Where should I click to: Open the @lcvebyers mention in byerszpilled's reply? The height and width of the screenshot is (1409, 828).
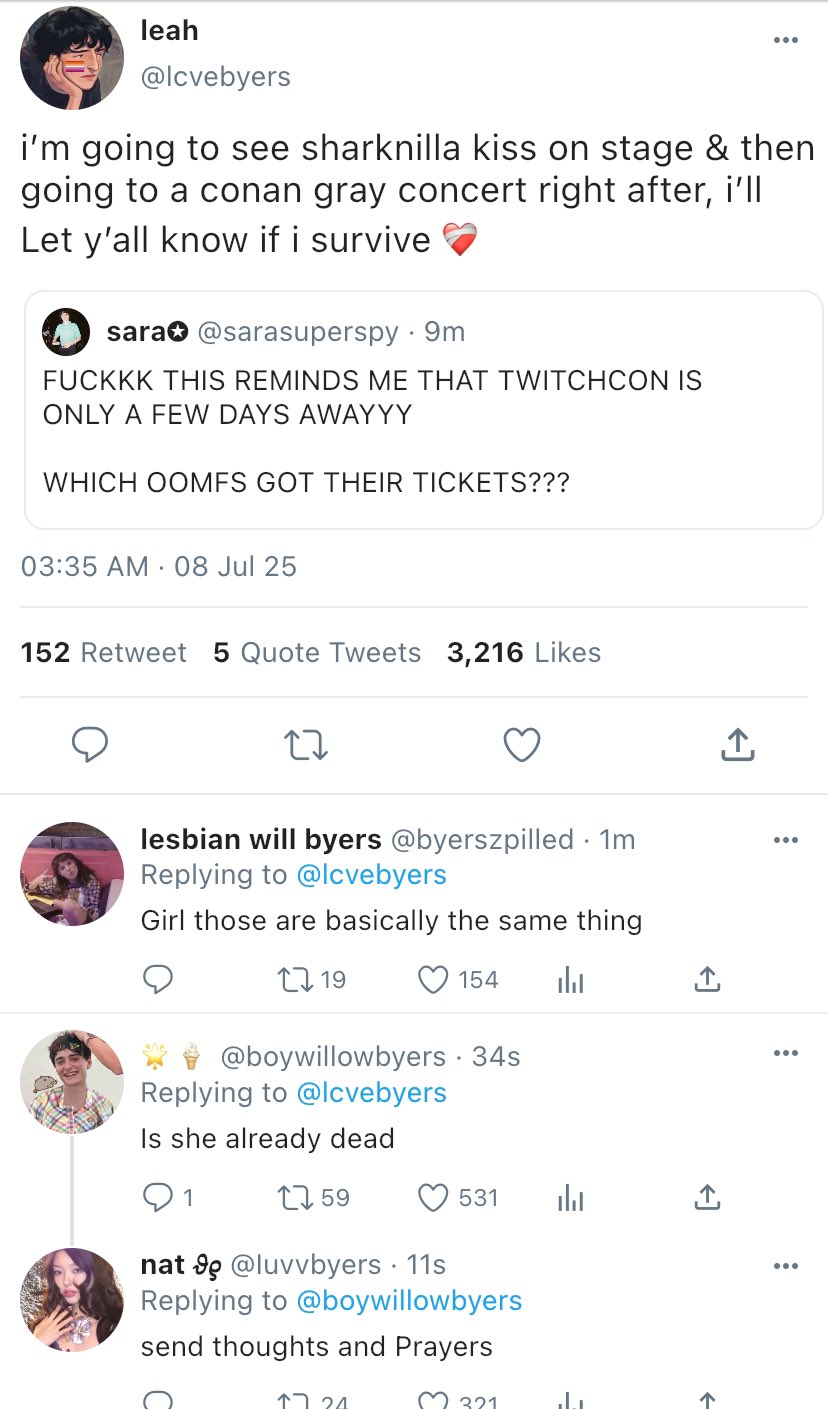pos(371,875)
